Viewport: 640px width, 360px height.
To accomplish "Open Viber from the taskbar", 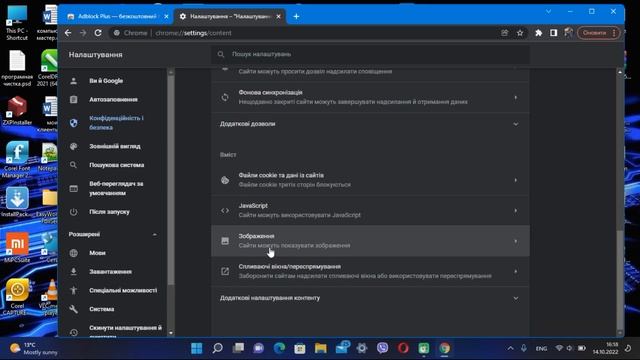I will tap(382, 348).
